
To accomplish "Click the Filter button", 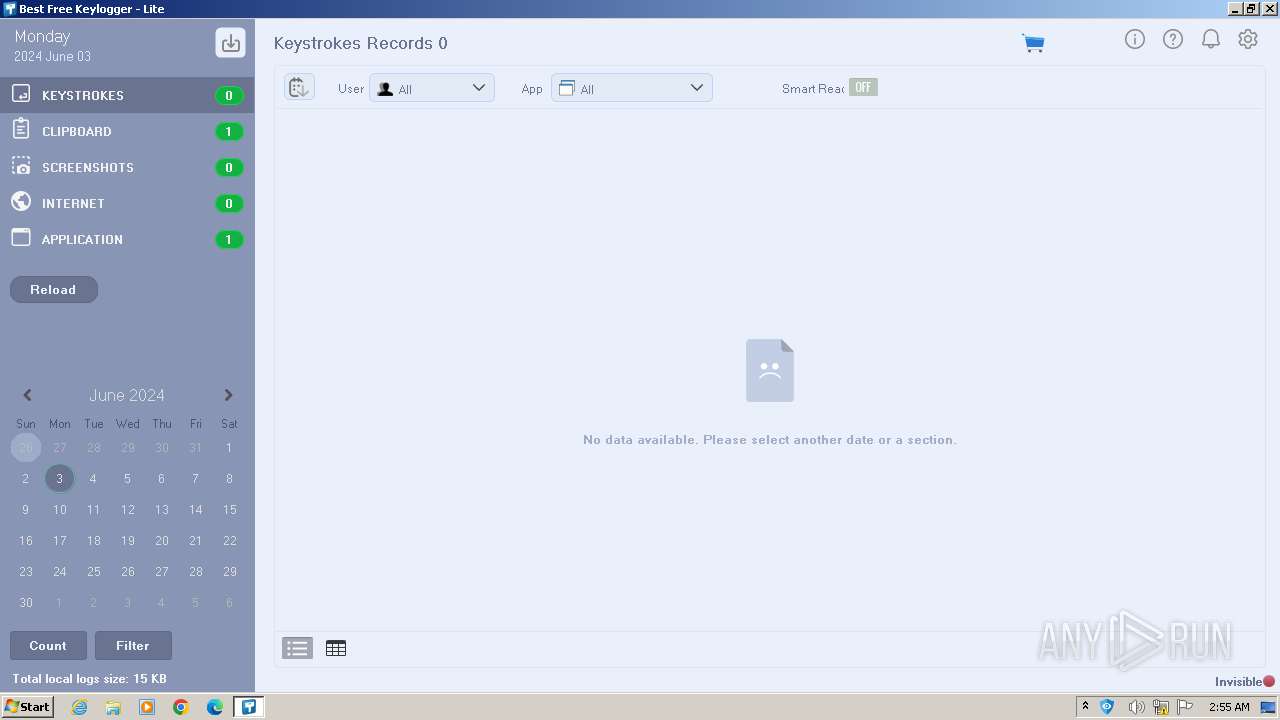I will (x=133, y=645).
